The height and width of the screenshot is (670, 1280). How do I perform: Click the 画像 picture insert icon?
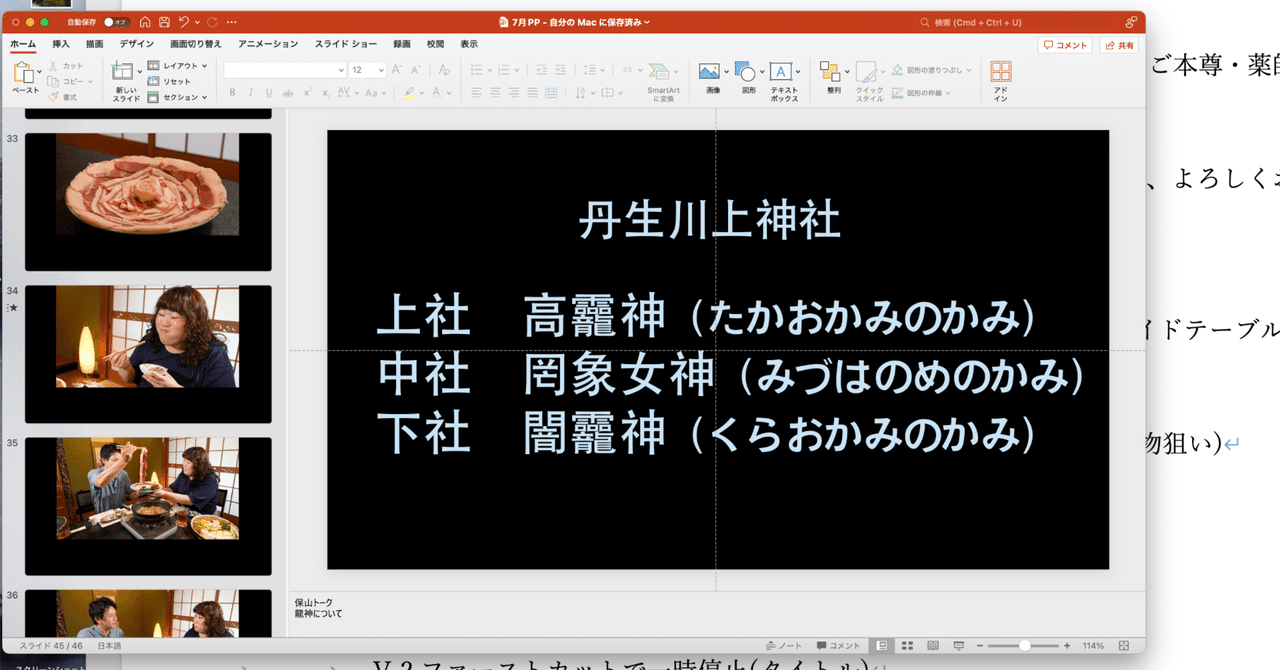pos(710,72)
